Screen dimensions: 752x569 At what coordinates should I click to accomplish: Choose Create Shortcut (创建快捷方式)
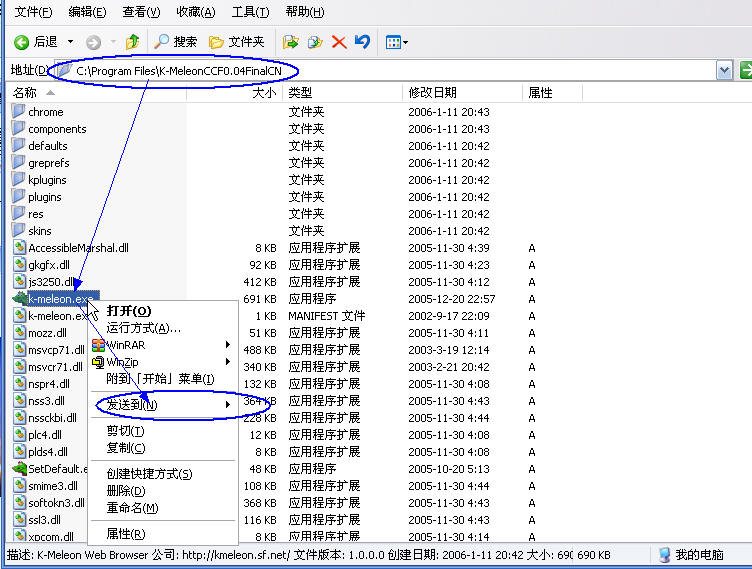163,474
